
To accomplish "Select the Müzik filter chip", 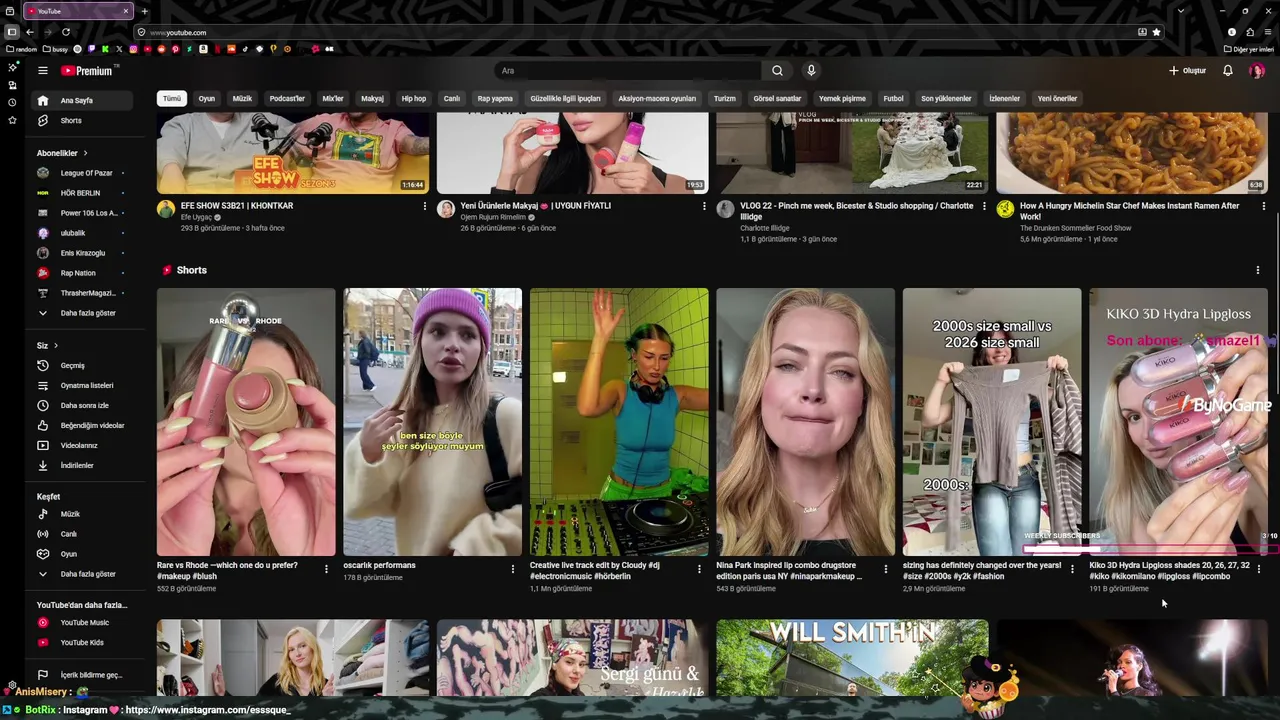I will [242, 99].
